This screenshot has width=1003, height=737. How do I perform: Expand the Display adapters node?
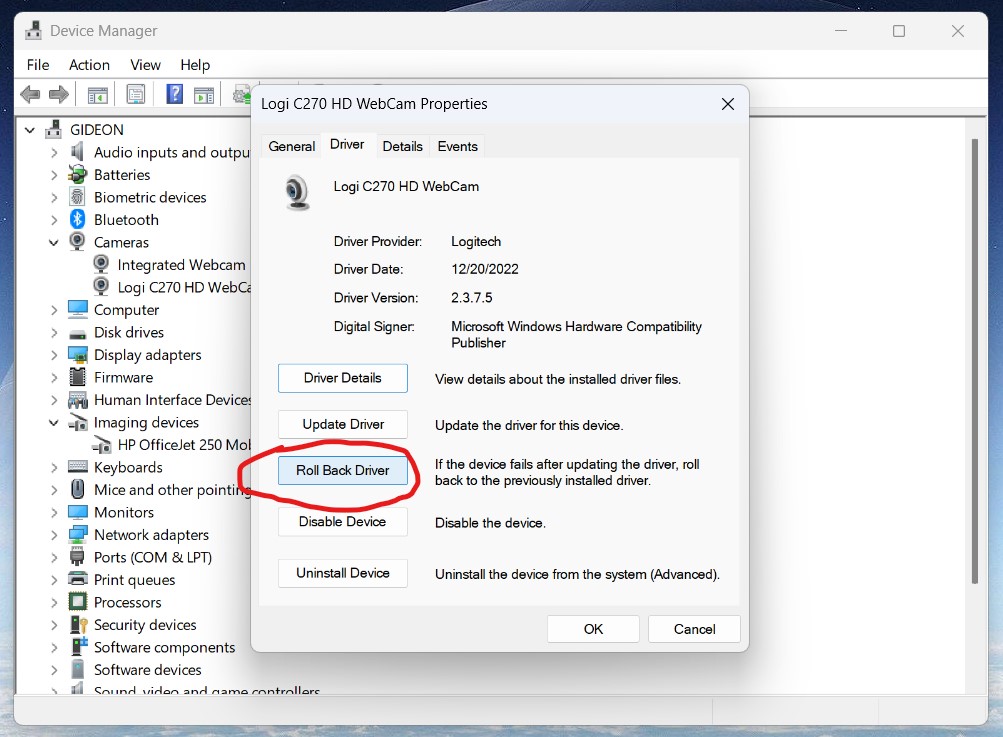pyautogui.click(x=54, y=355)
